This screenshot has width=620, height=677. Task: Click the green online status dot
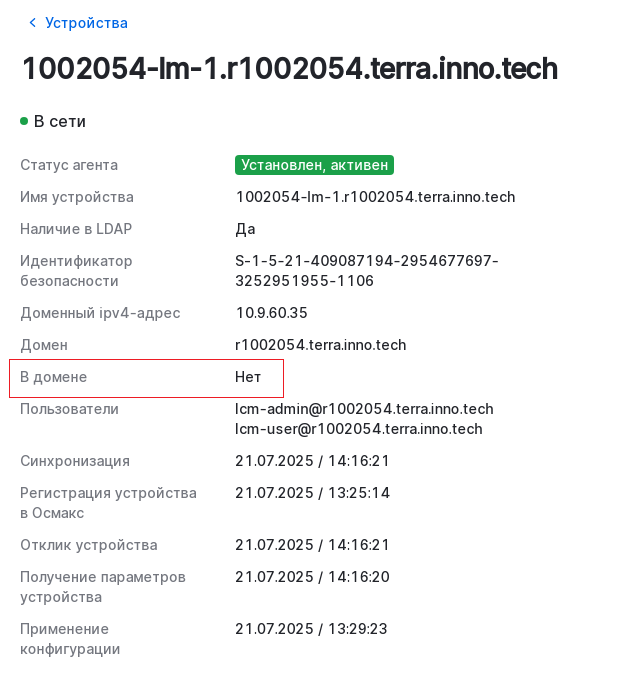pyautogui.click(x=24, y=121)
